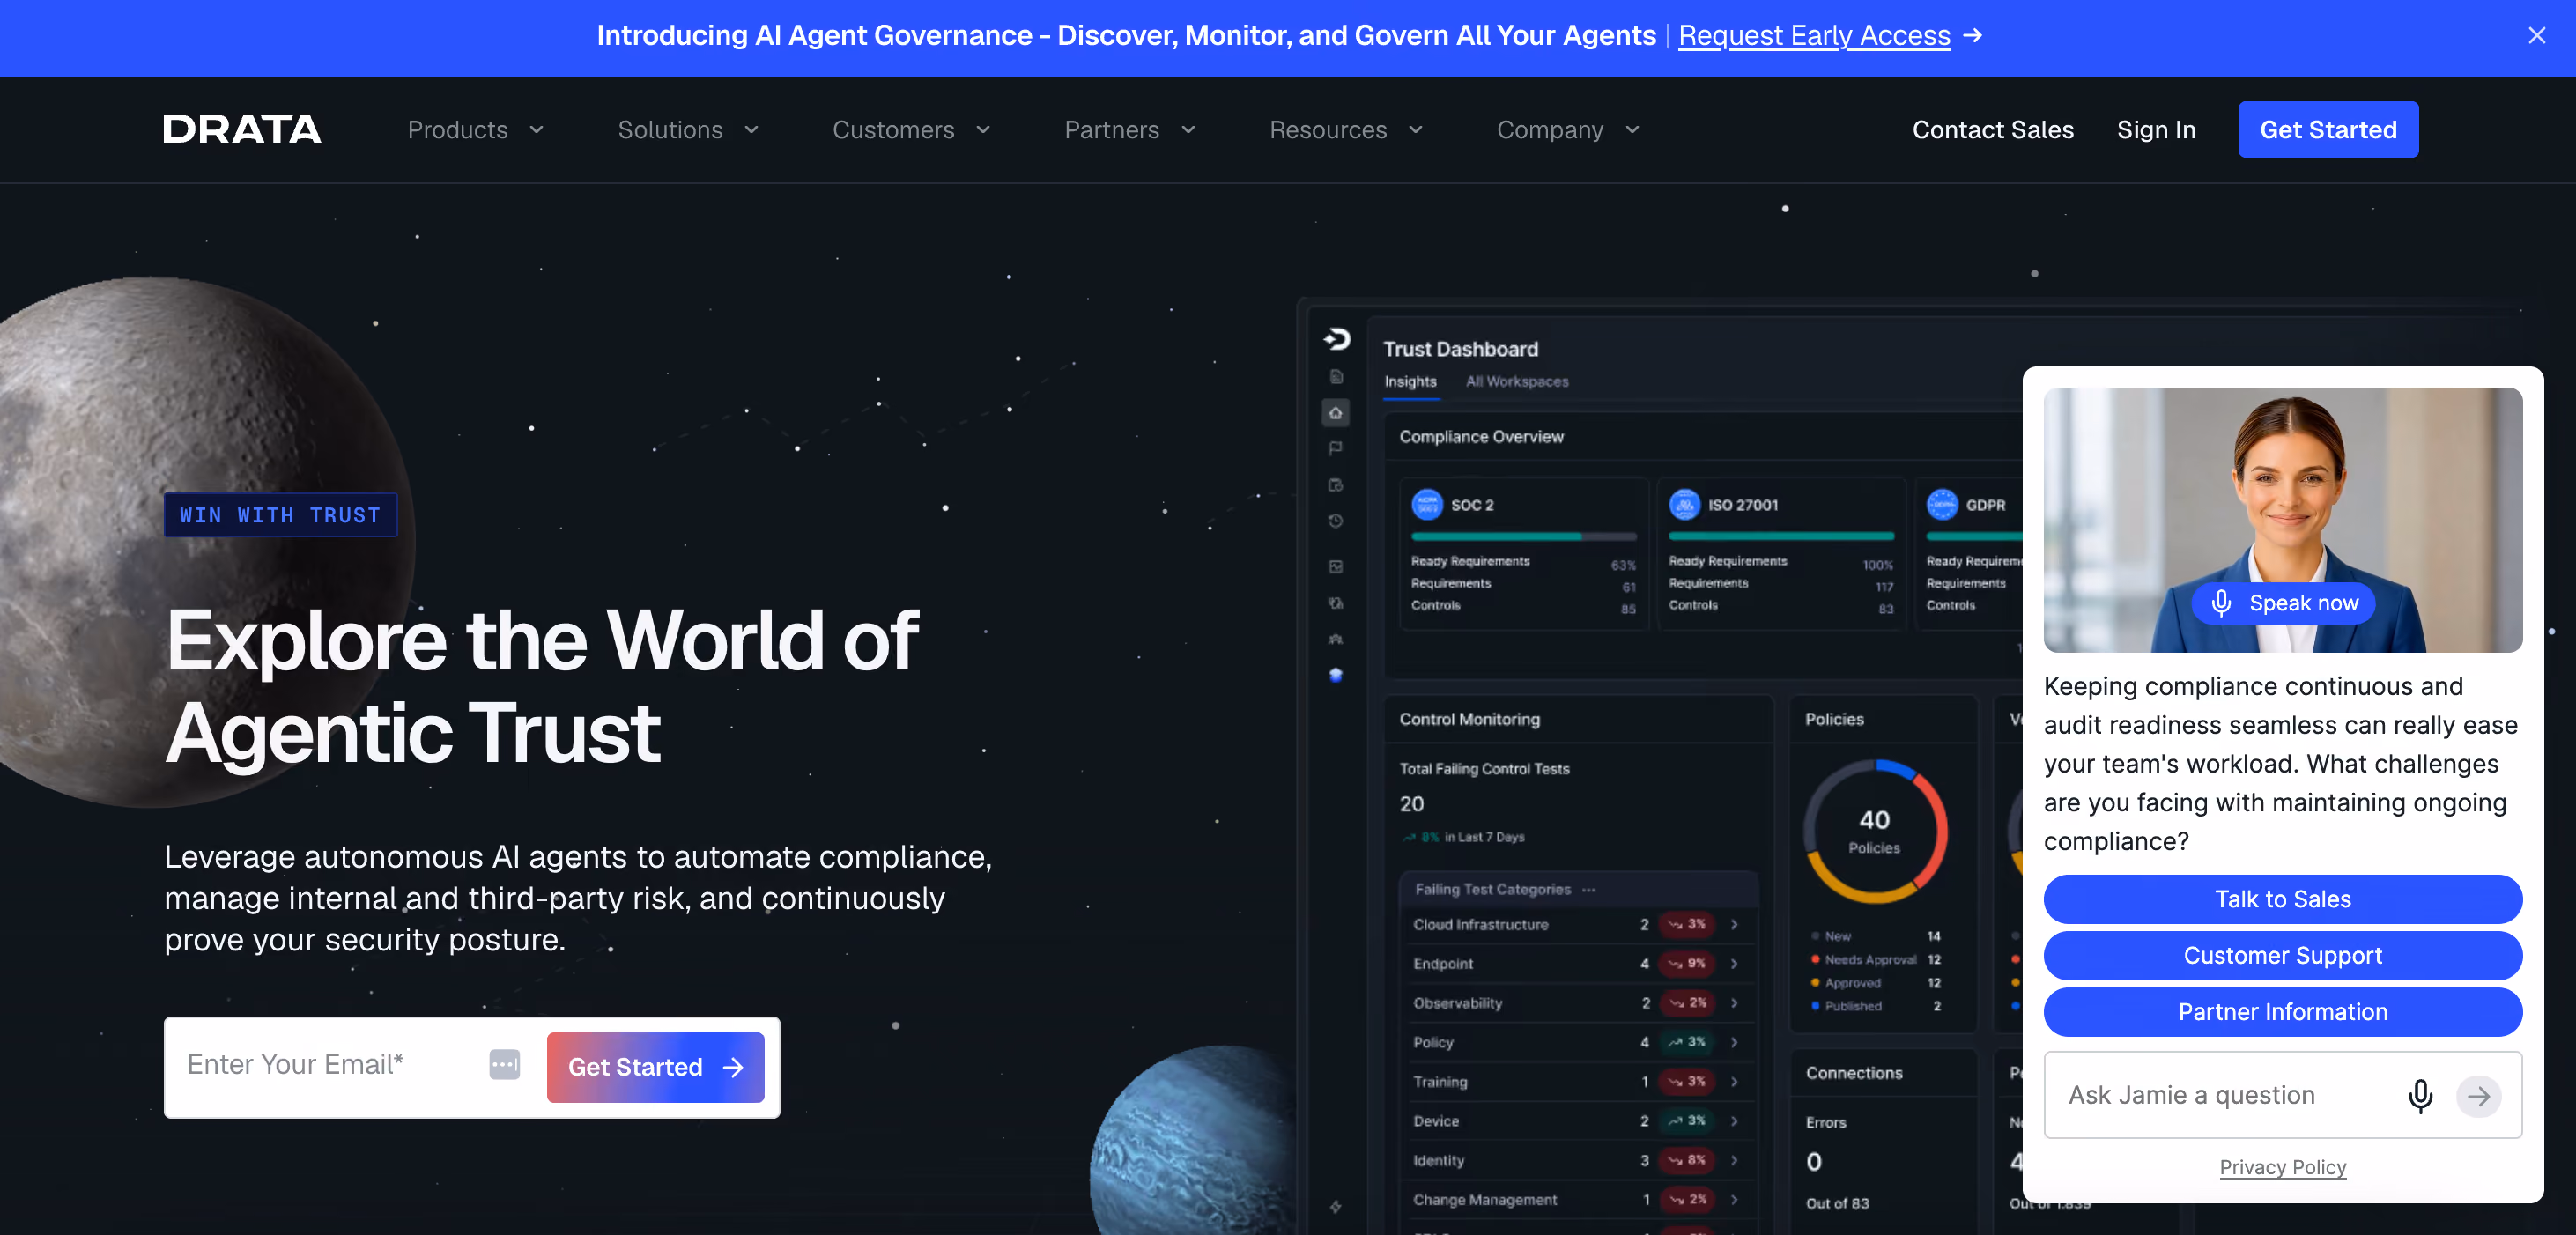Click the Compliance Overview heading
This screenshot has width=2576, height=1235.
click(1481, 437)
